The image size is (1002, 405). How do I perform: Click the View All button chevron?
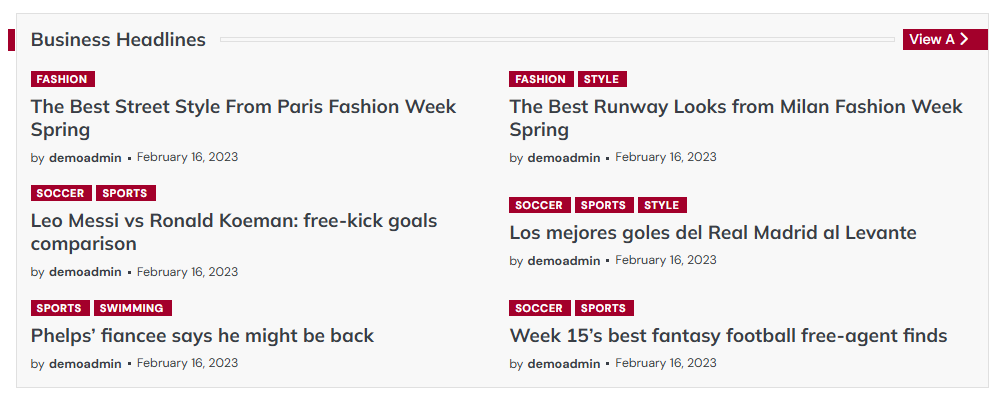click(x=964, y=40)
